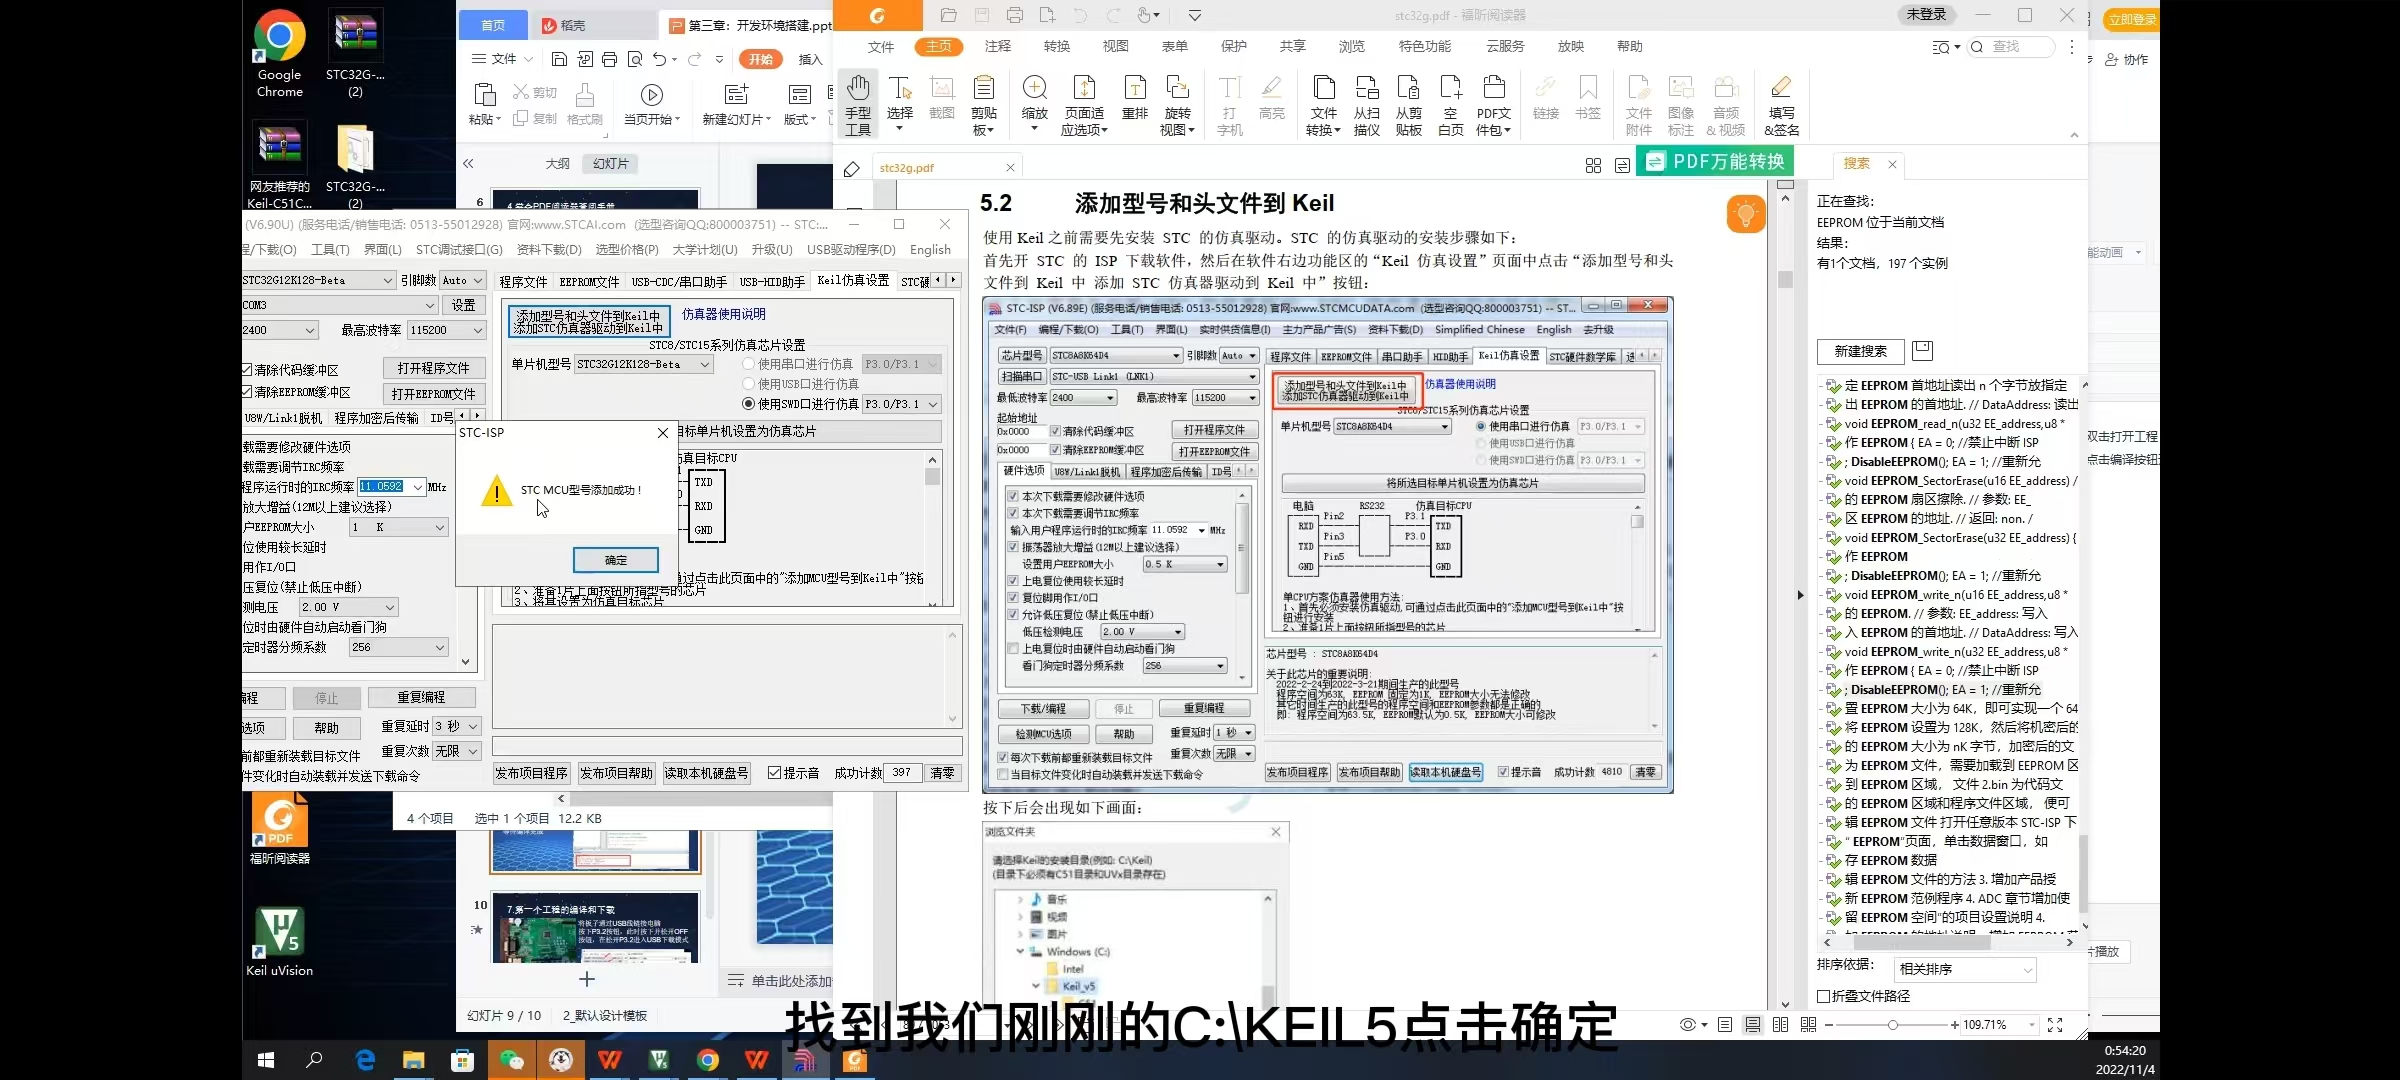Click the Windows Start button
The image size is (2400, 1080).
point(266,1060)
